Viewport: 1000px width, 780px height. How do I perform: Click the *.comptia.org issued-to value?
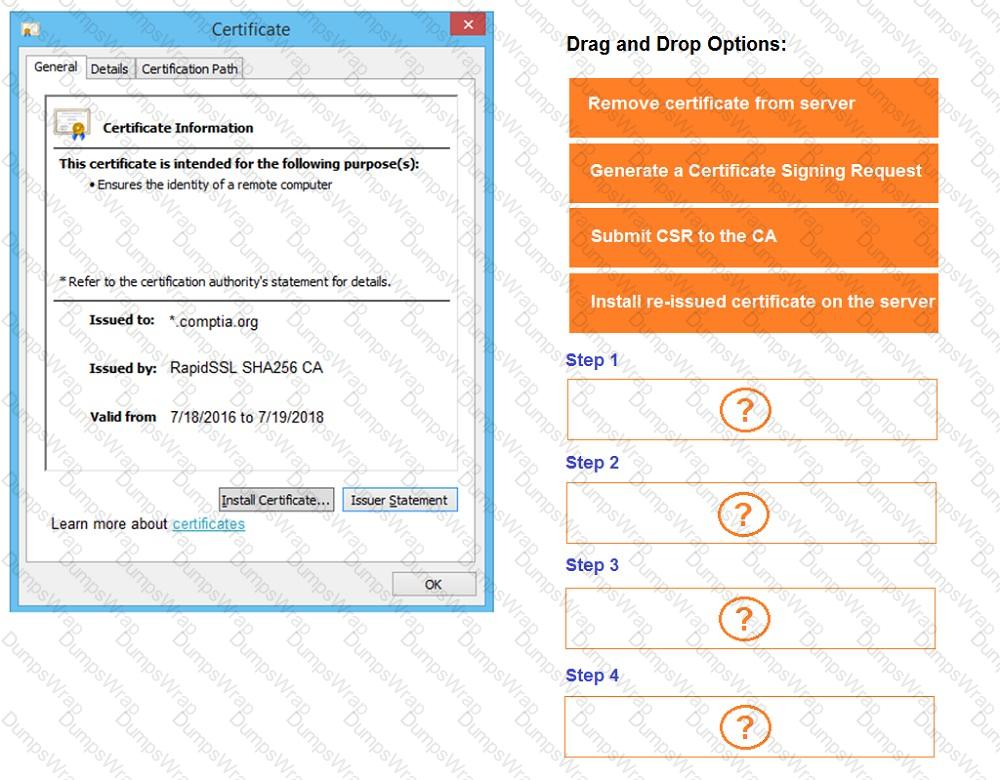click(214, 321)
